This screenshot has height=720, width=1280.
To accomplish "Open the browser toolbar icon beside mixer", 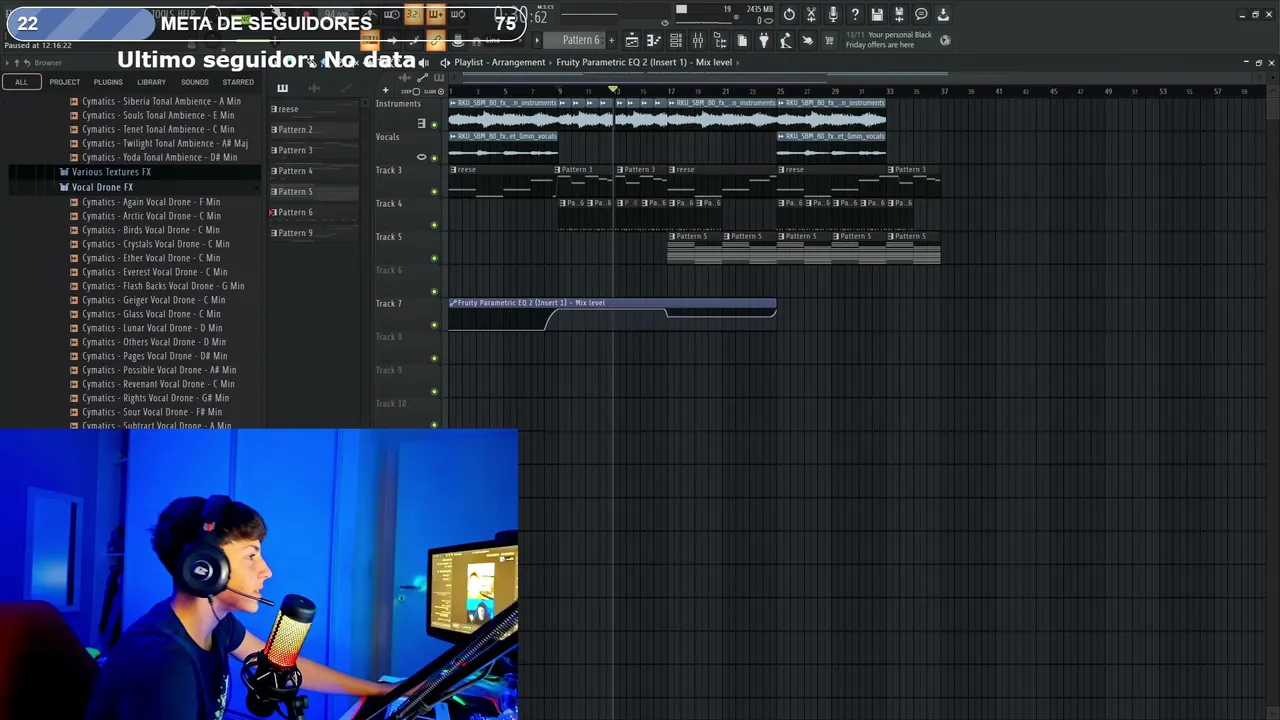I will [720, 40].
